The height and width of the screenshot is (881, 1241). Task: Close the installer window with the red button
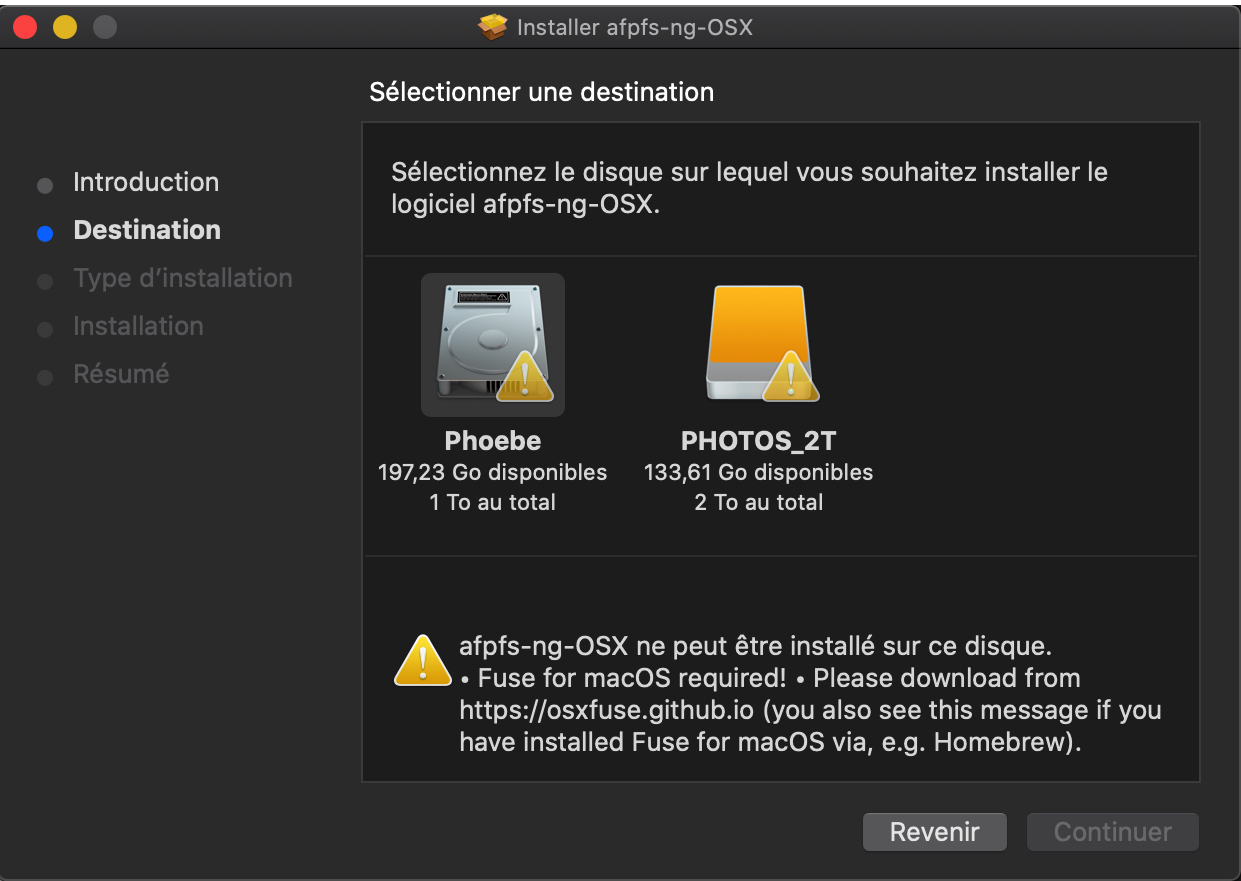(x=25, y=27)
